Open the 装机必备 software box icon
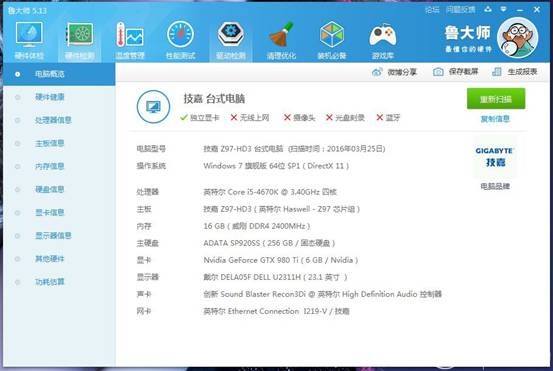This screenshot has height=371, width=553. [x=332, y=39]
